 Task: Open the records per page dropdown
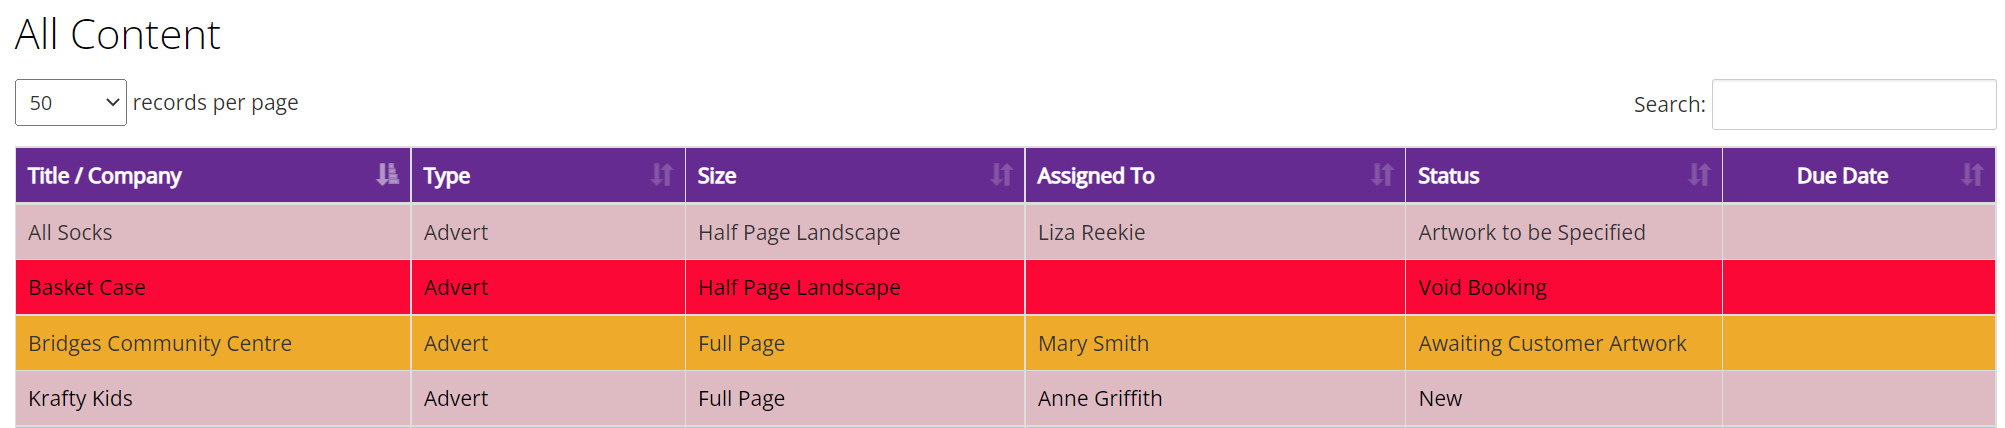71,102
